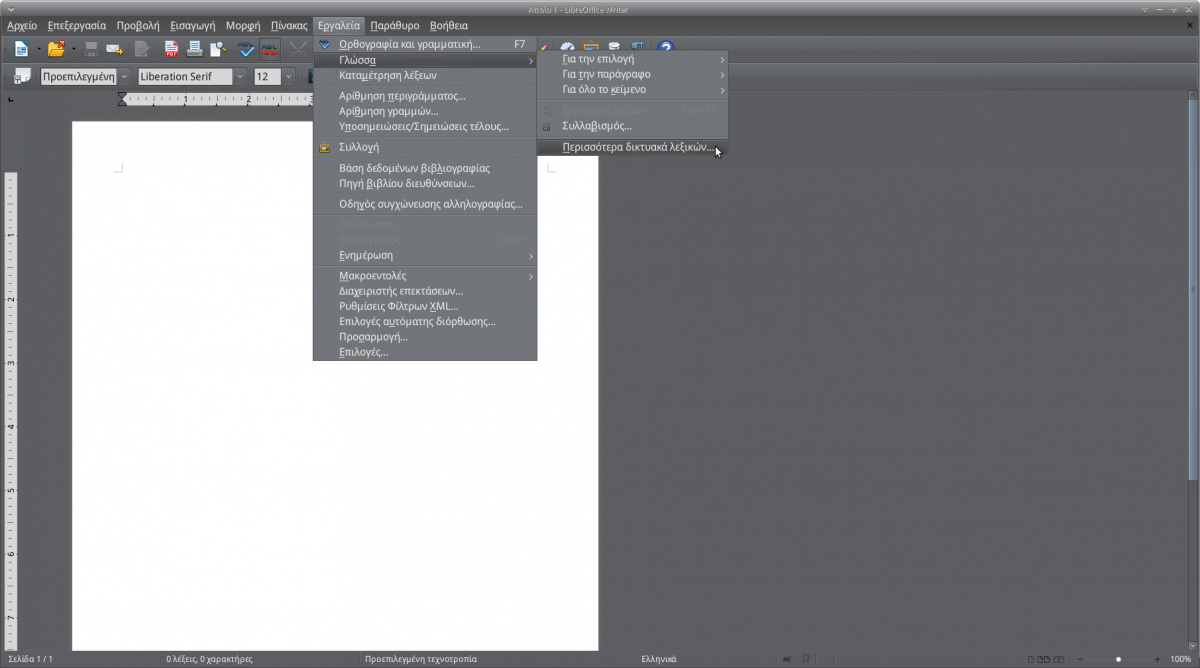Move the zoom slider handle

coord(1118,659)
